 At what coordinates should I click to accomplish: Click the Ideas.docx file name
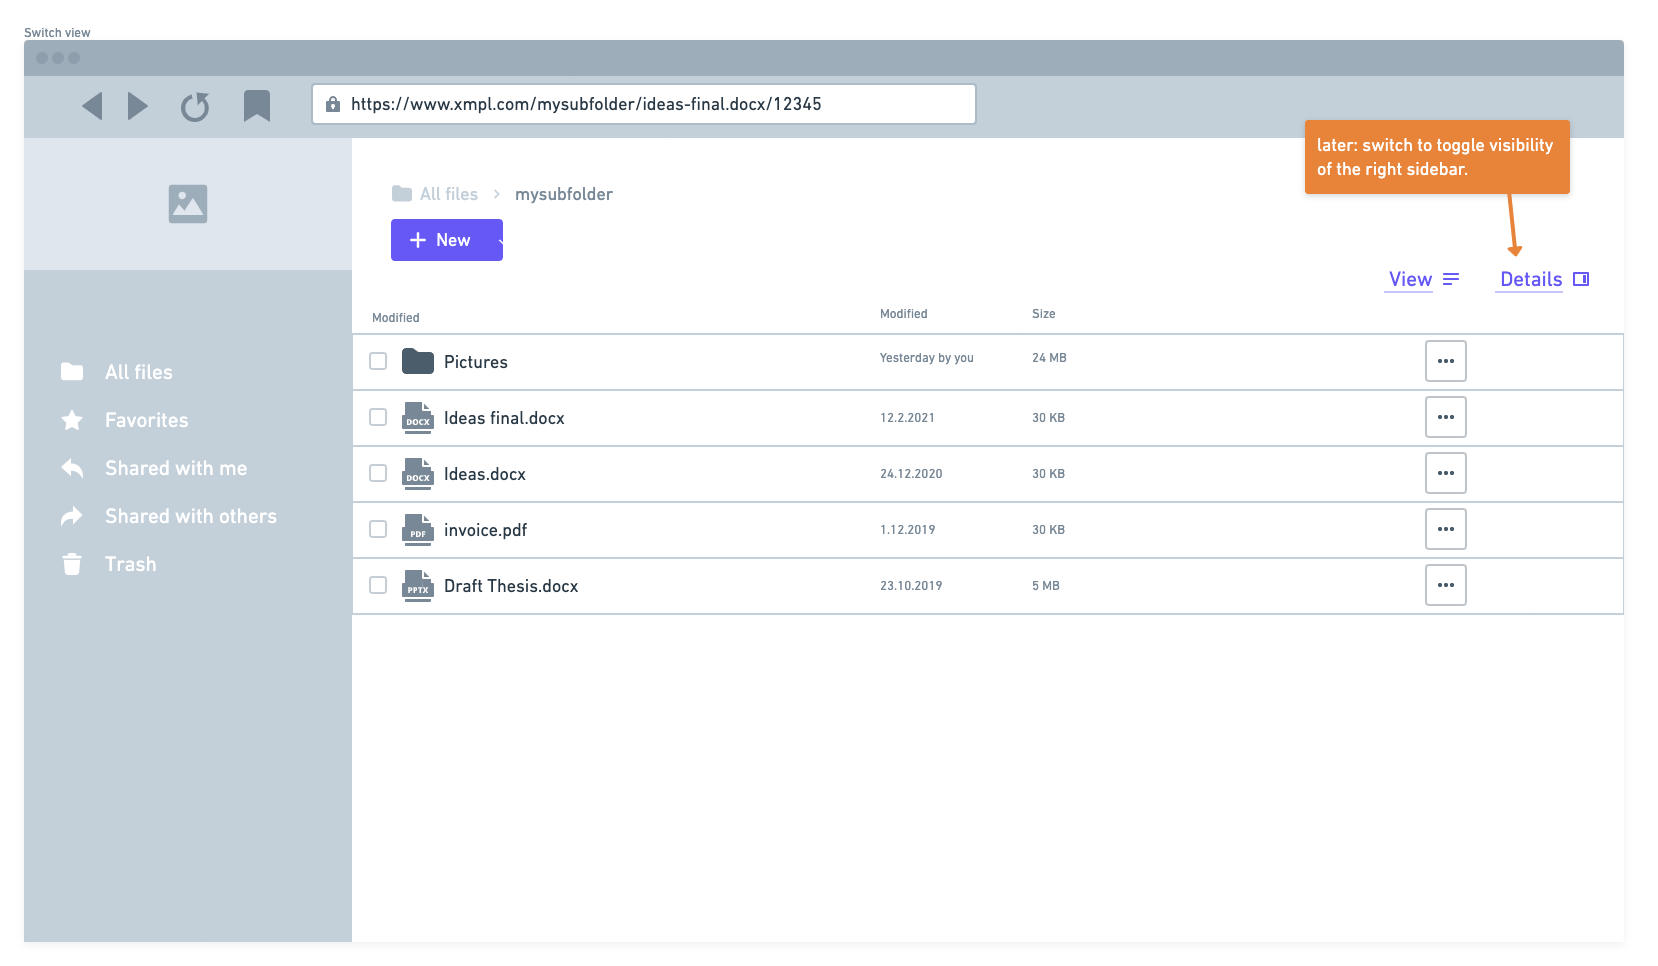click(x=485, y=474)
